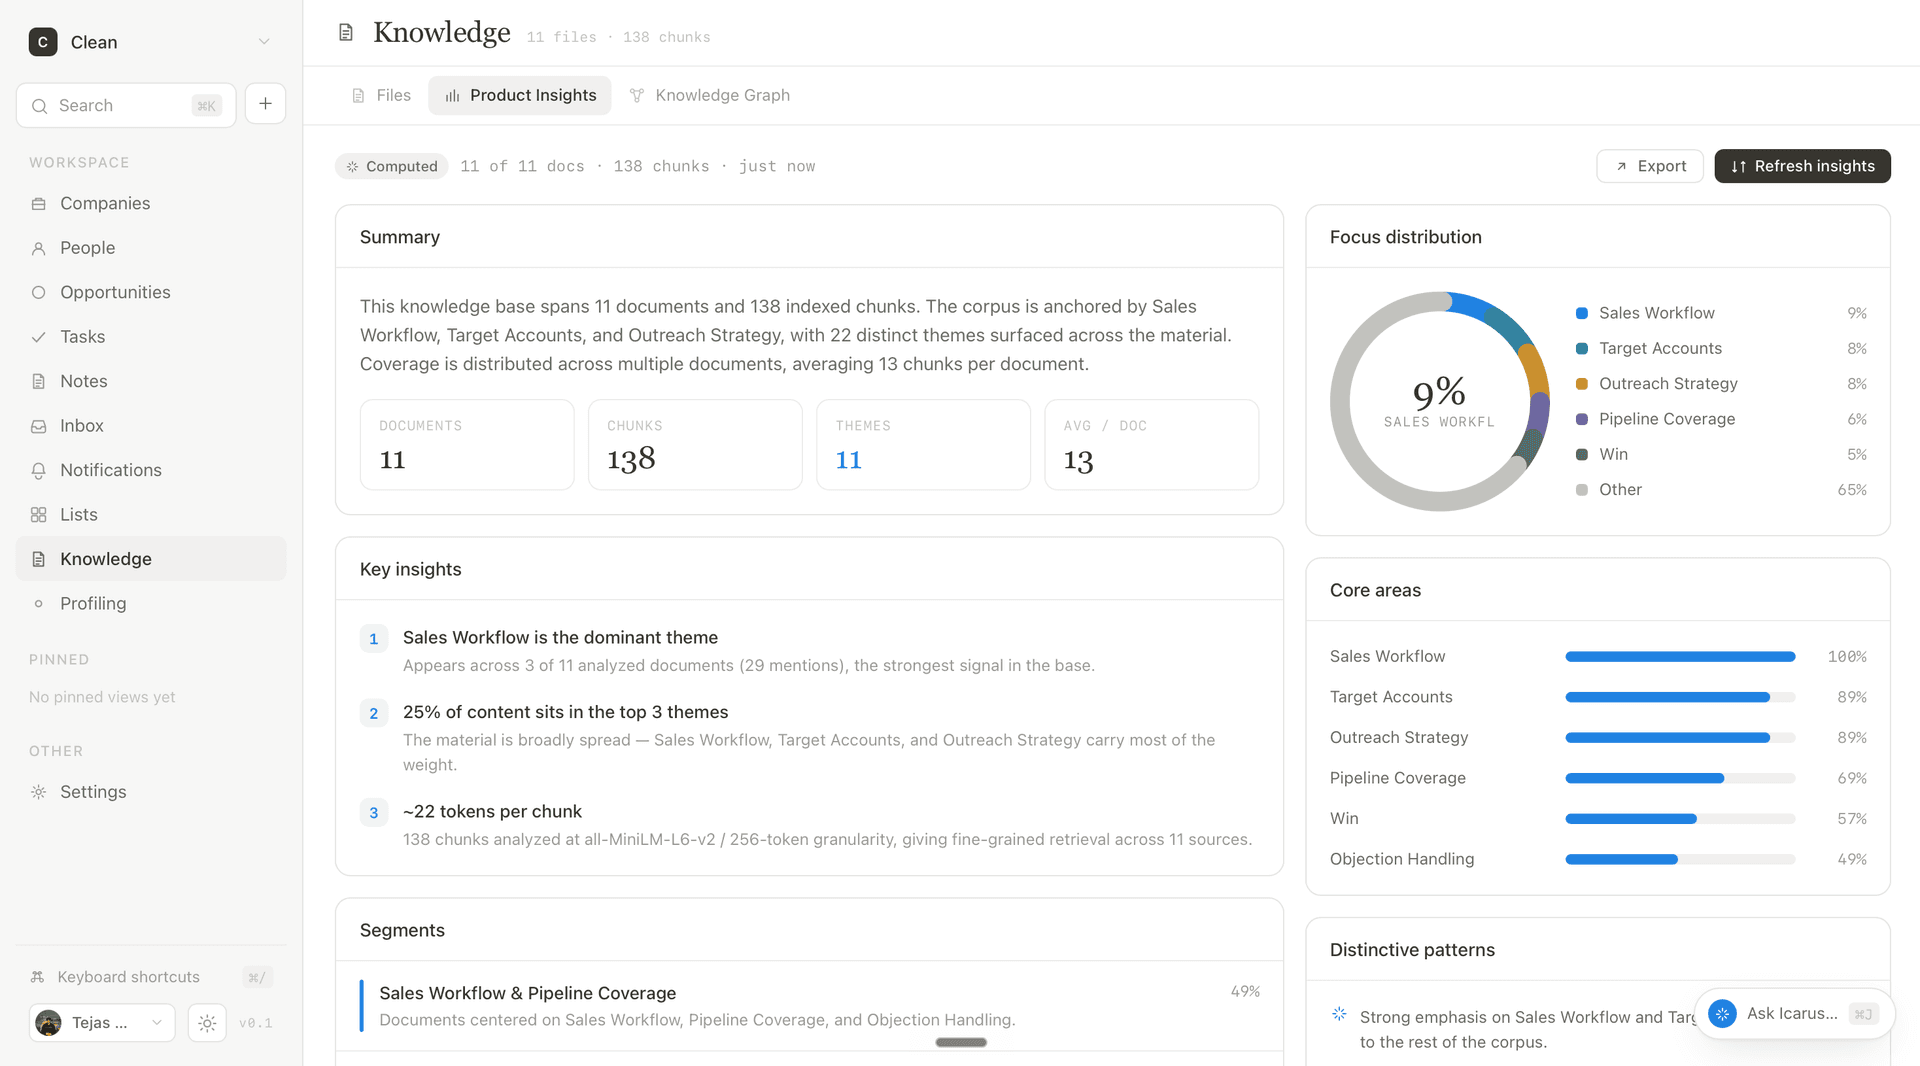Click the Computed status badge
Screen dimensions: 1920x1066
click(392, 166)
